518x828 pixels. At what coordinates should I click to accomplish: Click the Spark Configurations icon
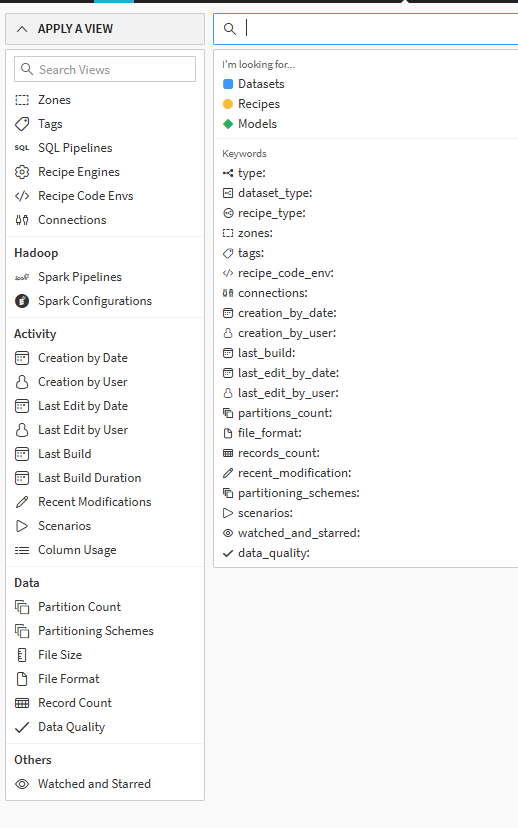[x=22, y=301]
